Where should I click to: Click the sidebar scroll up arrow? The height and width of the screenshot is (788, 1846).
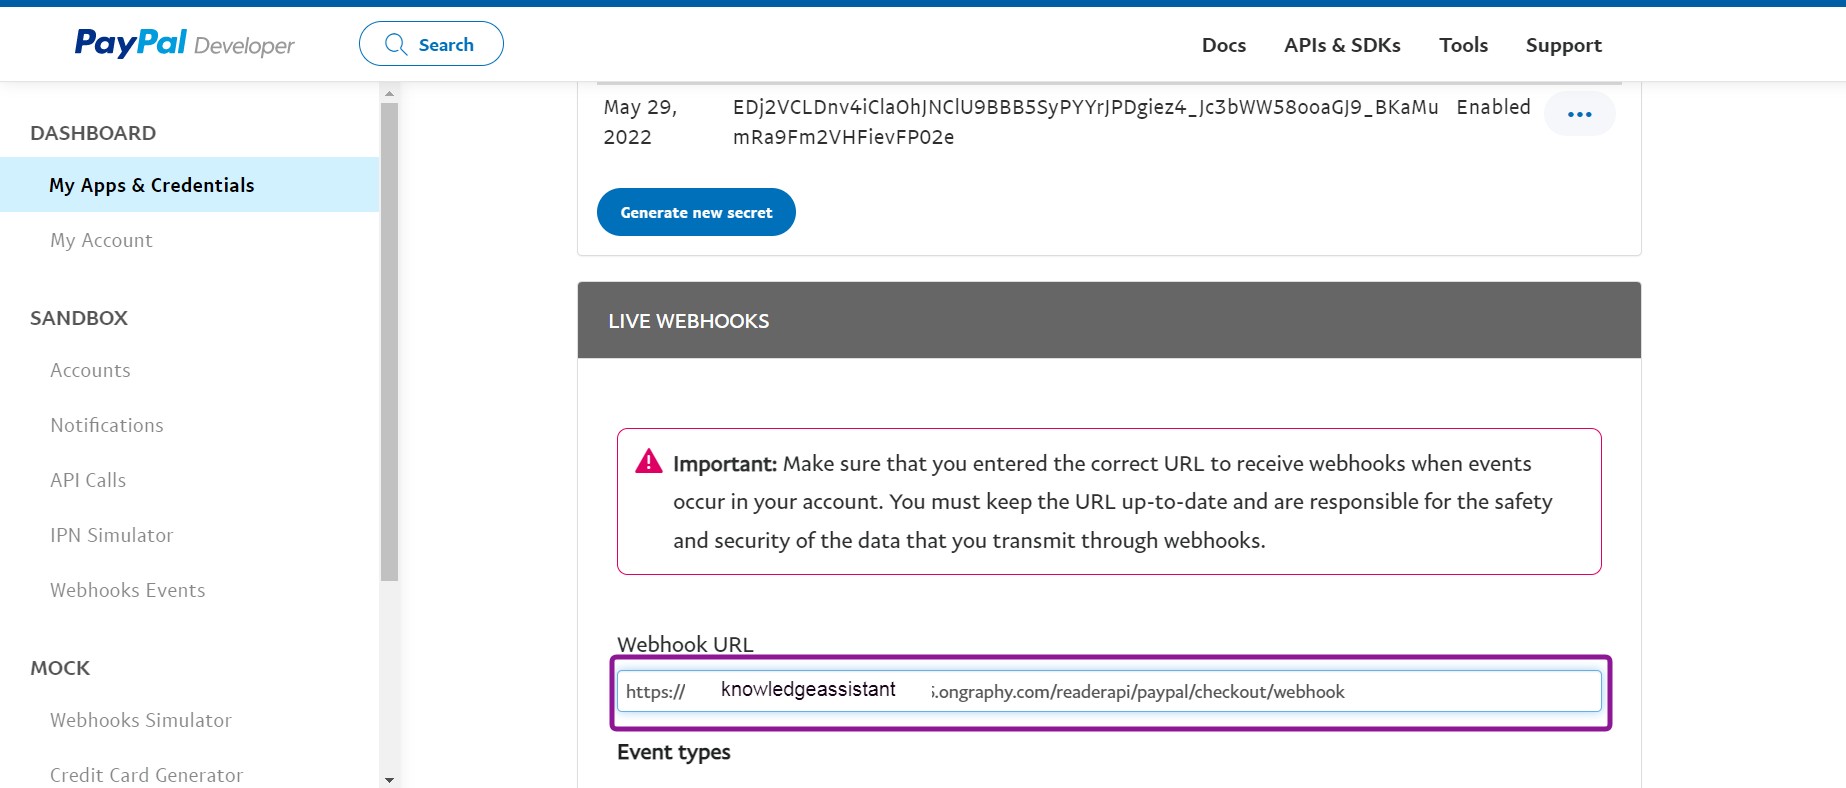click(389, 93)
